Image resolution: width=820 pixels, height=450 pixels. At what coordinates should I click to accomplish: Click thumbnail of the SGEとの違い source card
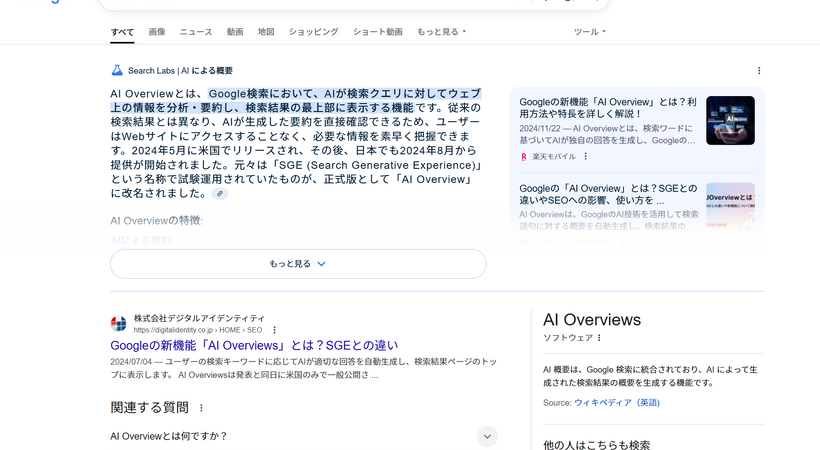pyautogui.click(x=730, y=207)
